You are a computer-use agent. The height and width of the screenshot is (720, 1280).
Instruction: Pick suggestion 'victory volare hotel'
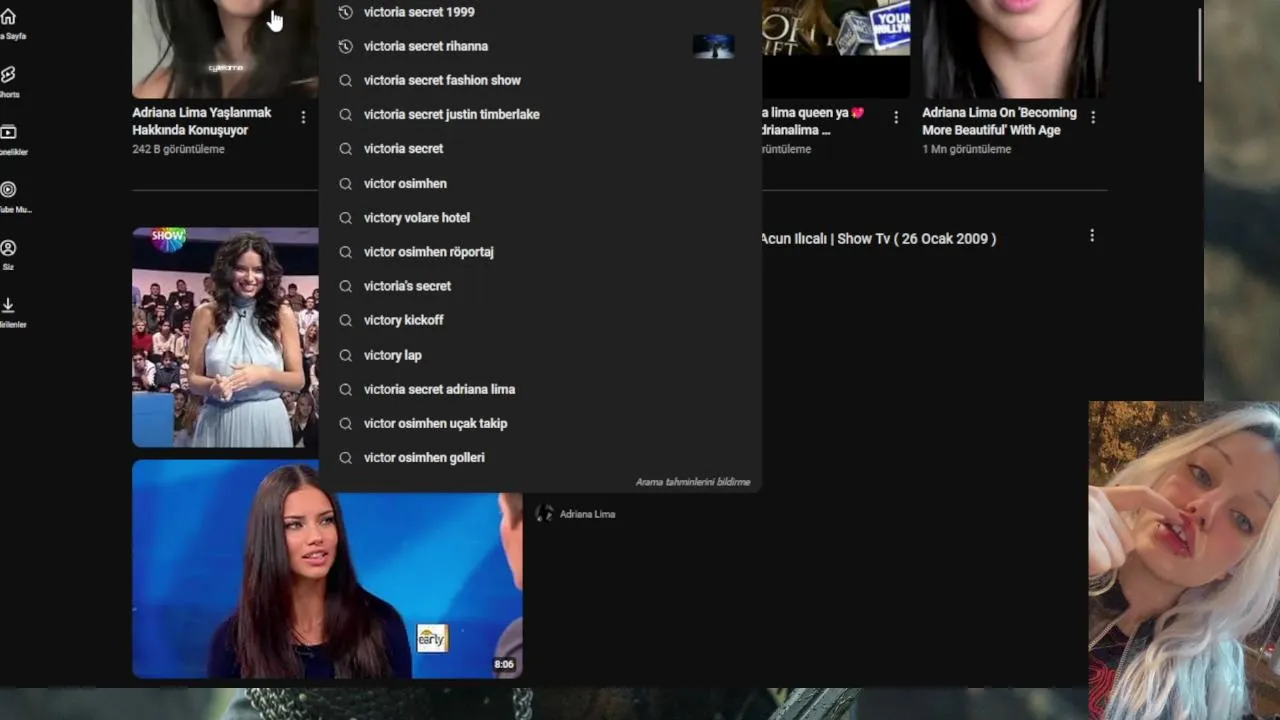tap(540, 217)
